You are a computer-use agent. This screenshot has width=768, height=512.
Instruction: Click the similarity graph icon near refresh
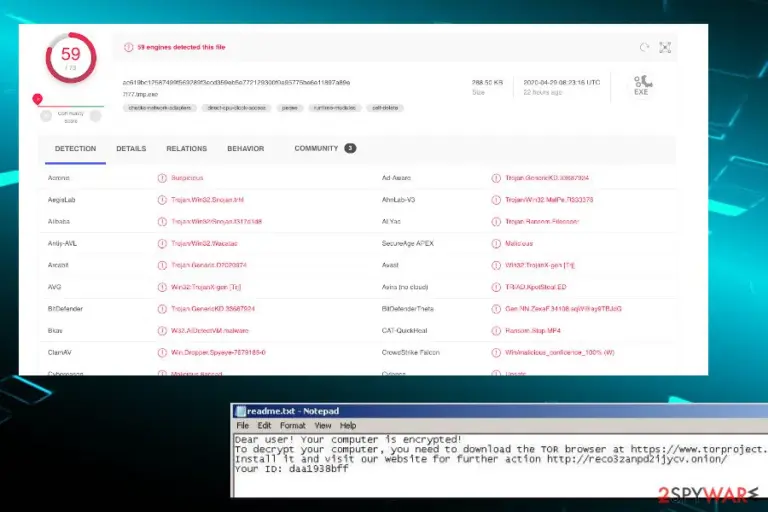[665, 48]
